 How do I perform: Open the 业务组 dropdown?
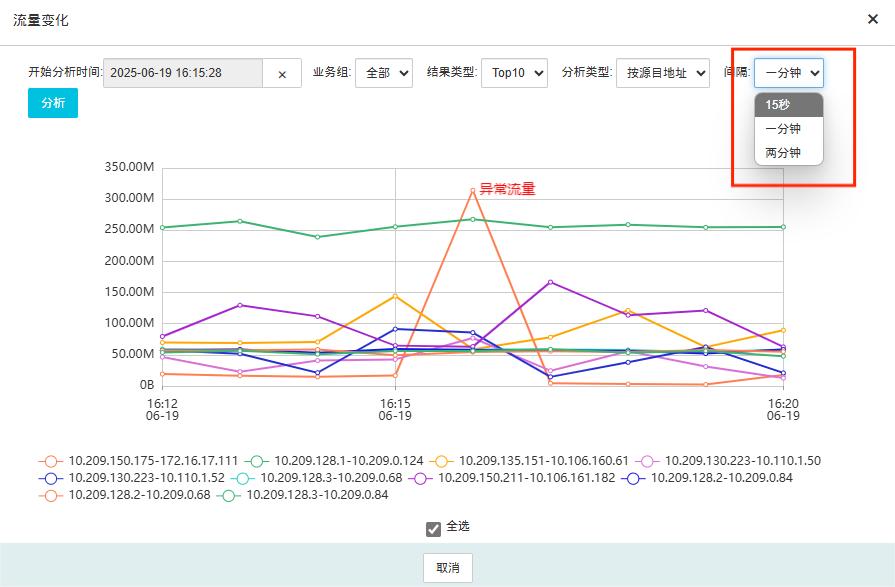coord(384,73)
